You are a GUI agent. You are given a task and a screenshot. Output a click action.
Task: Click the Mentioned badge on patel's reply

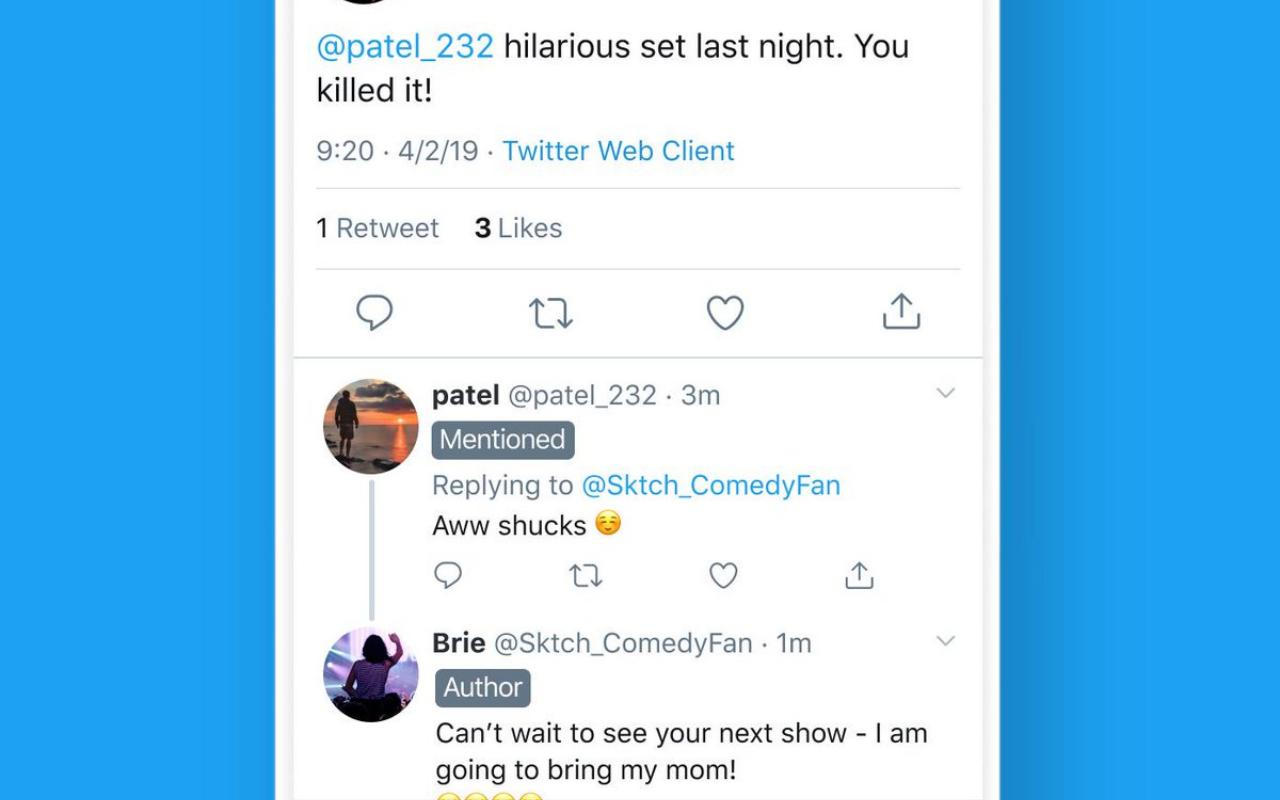click(x=502, y=439)
